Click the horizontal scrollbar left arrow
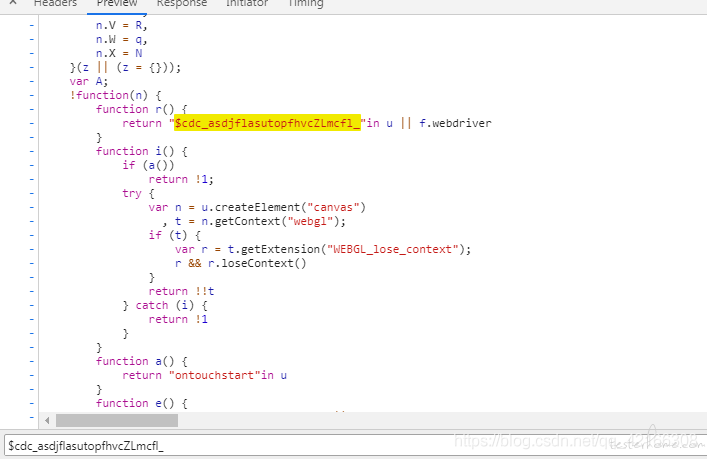Viewport: 707px width, 459px height. tap(47, 421)
